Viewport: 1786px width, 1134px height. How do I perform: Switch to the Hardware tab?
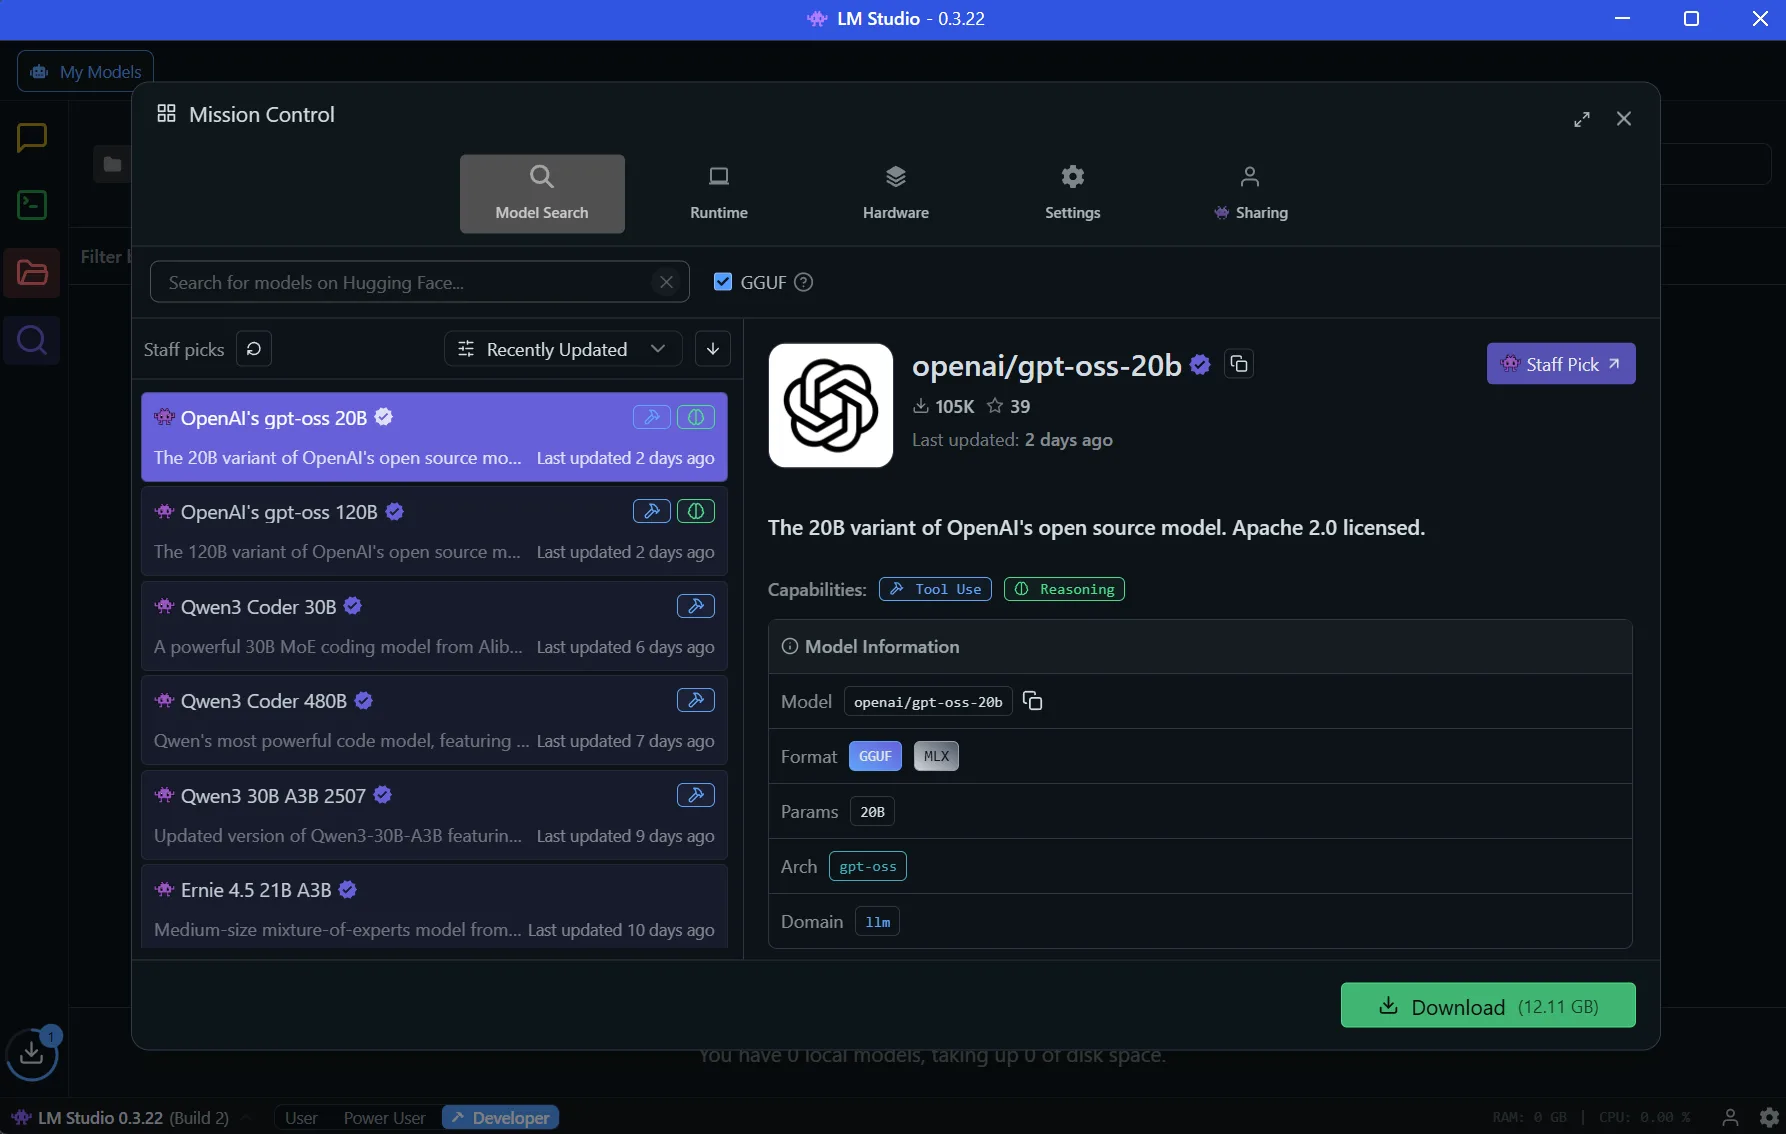click(x=896, y=194)
